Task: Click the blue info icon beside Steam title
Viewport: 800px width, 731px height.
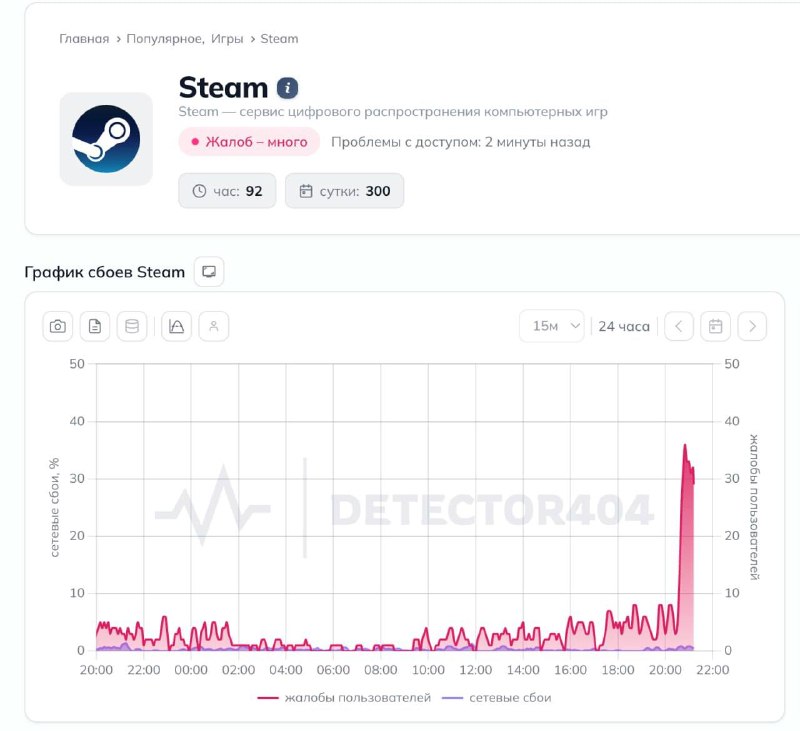Action: pyautogui.click(x=288, y=88)
